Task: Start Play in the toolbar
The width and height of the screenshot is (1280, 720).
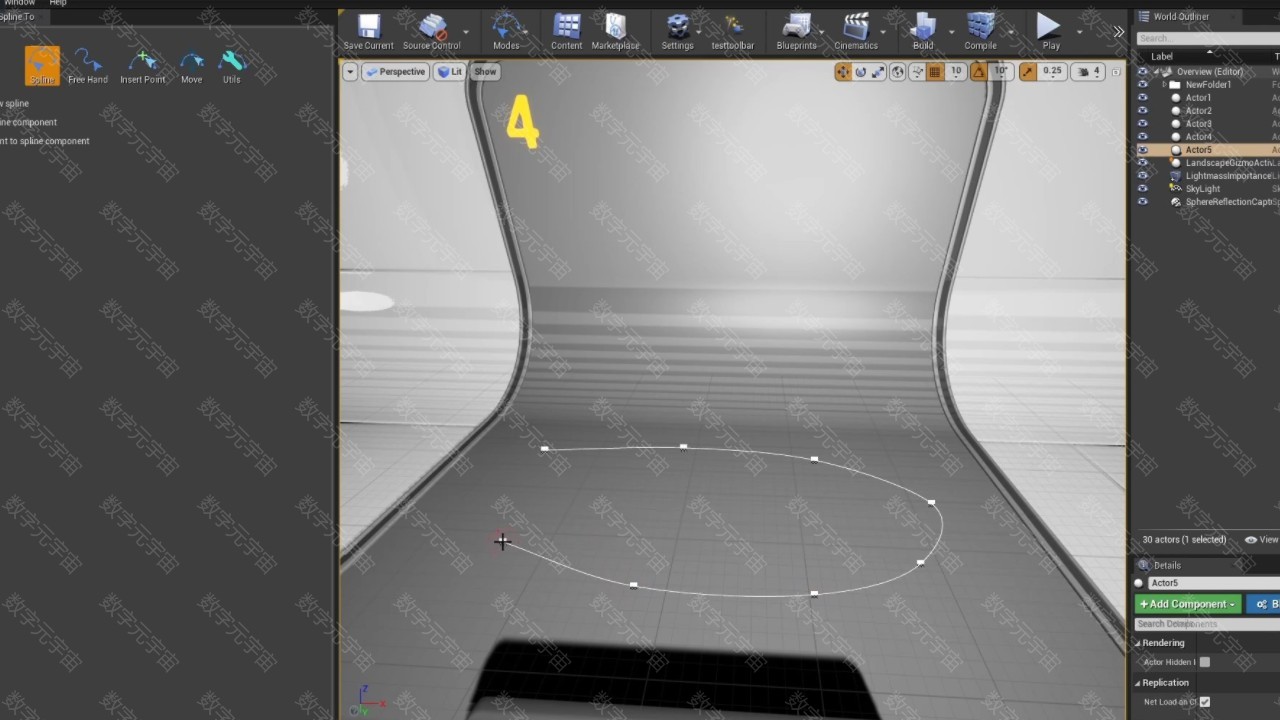Action: point(1050,32)
